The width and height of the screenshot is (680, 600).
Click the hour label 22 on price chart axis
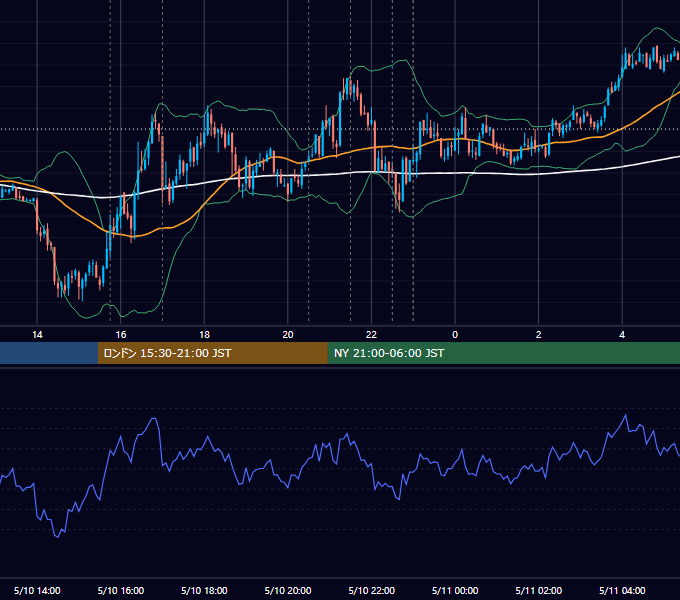coord(371,335)
